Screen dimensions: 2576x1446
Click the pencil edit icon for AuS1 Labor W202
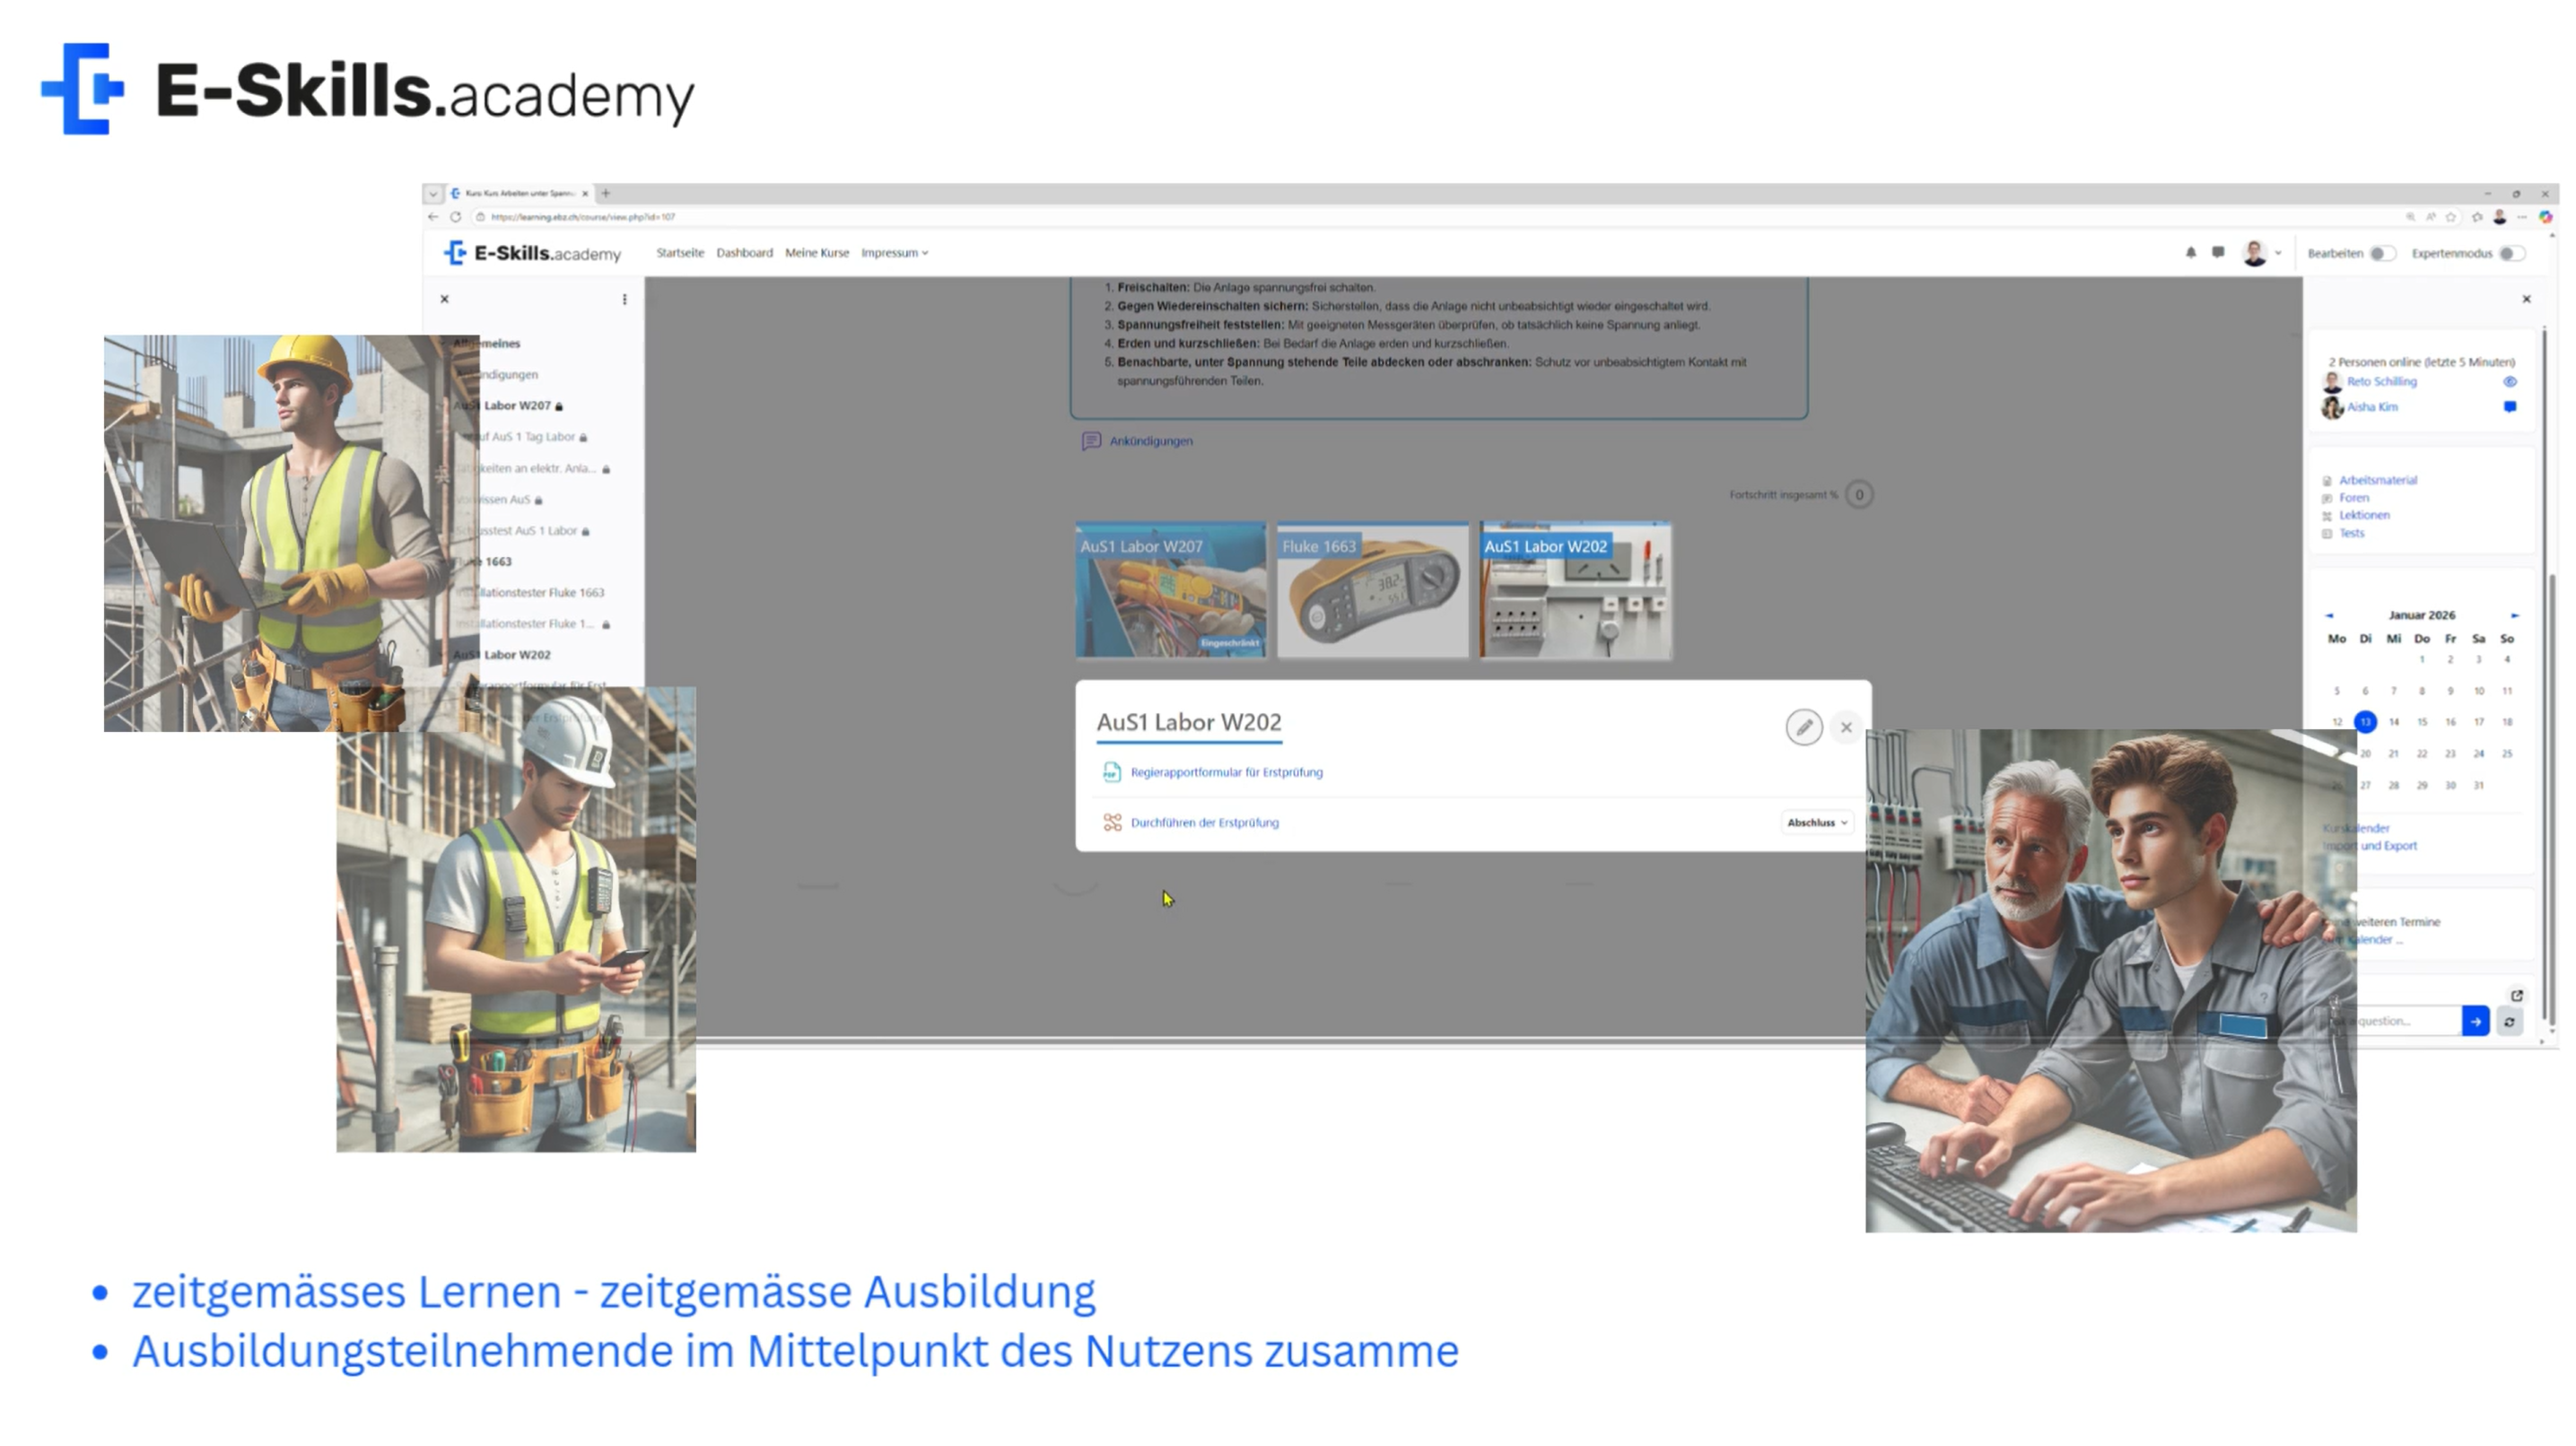click(x=1804, y=727)
